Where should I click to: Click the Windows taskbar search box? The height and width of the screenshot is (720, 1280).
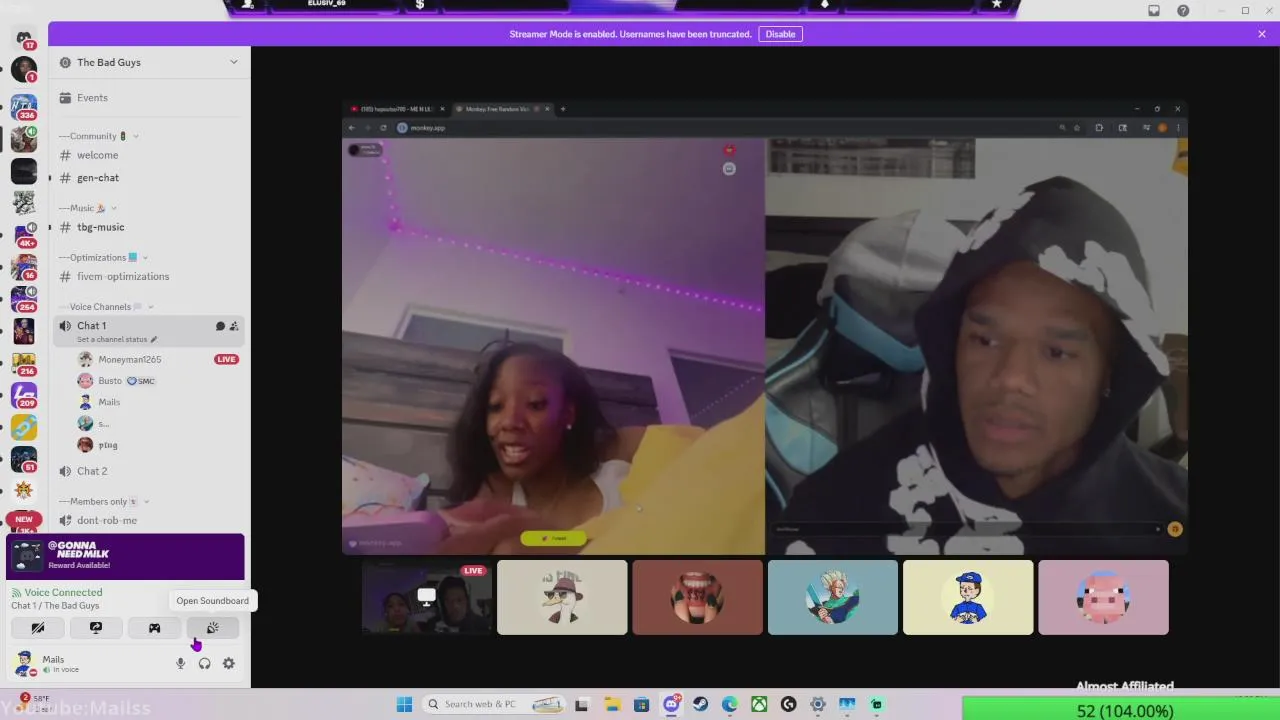tap(492, 704)
